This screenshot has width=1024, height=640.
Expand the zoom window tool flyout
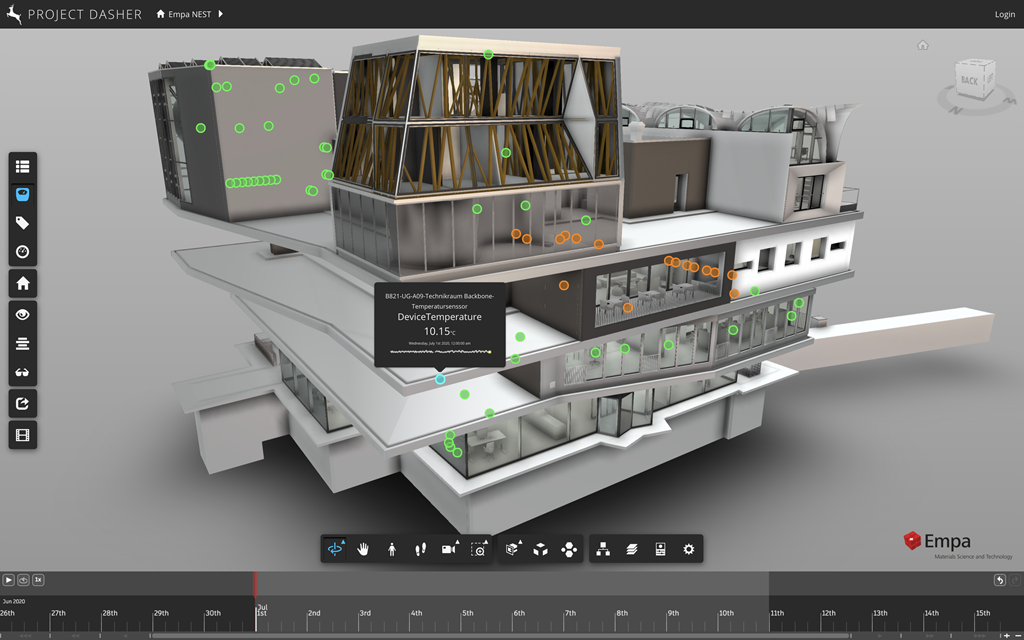coord(480,549)
